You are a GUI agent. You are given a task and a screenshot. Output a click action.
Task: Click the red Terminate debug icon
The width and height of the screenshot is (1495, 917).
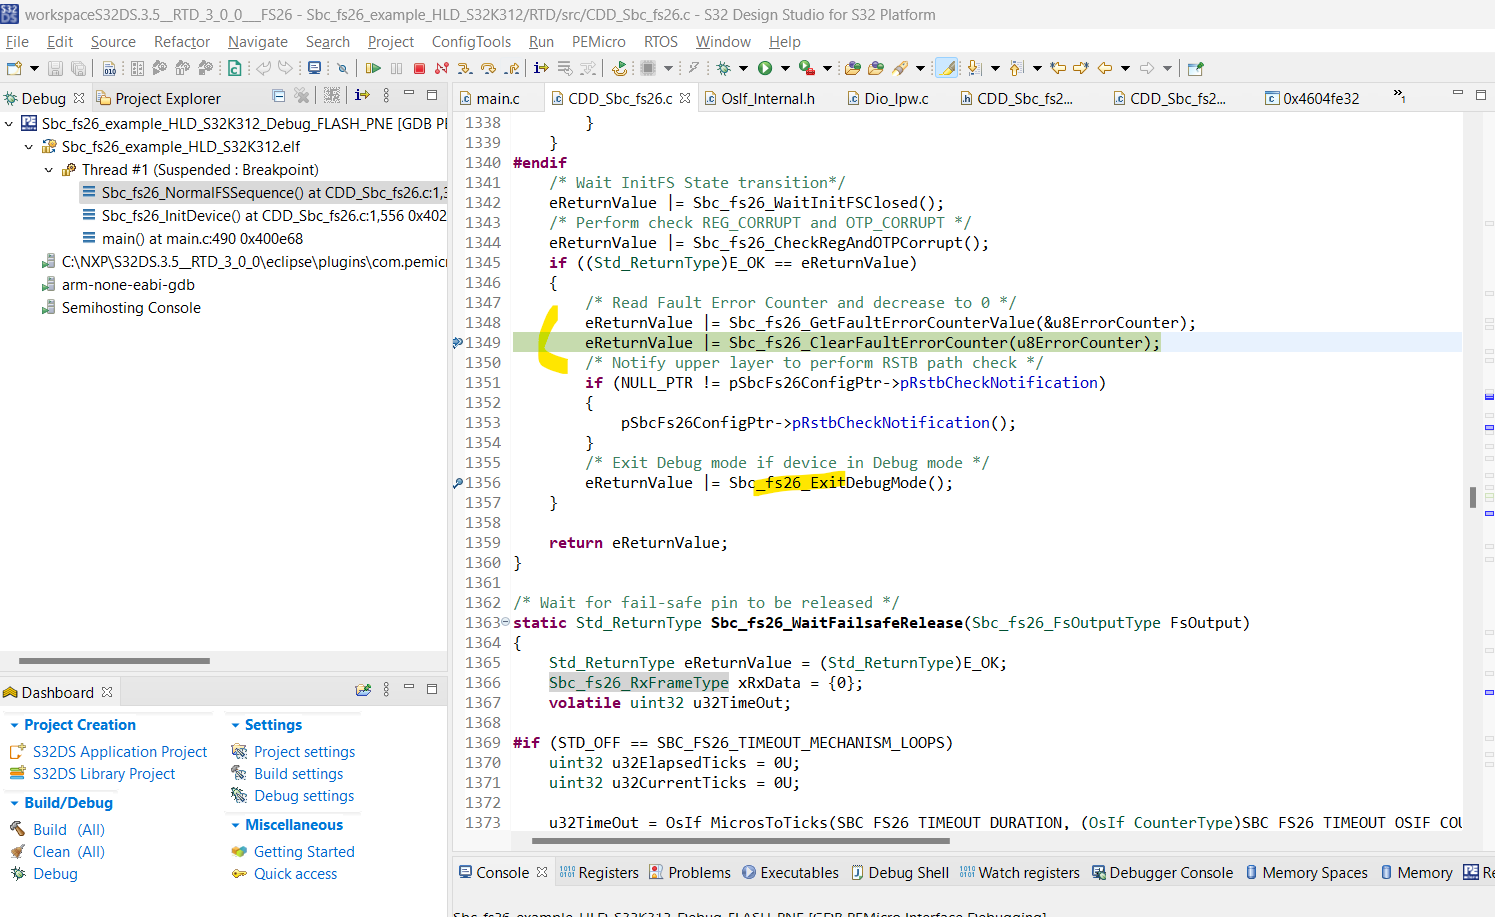[x=419, y=68]
